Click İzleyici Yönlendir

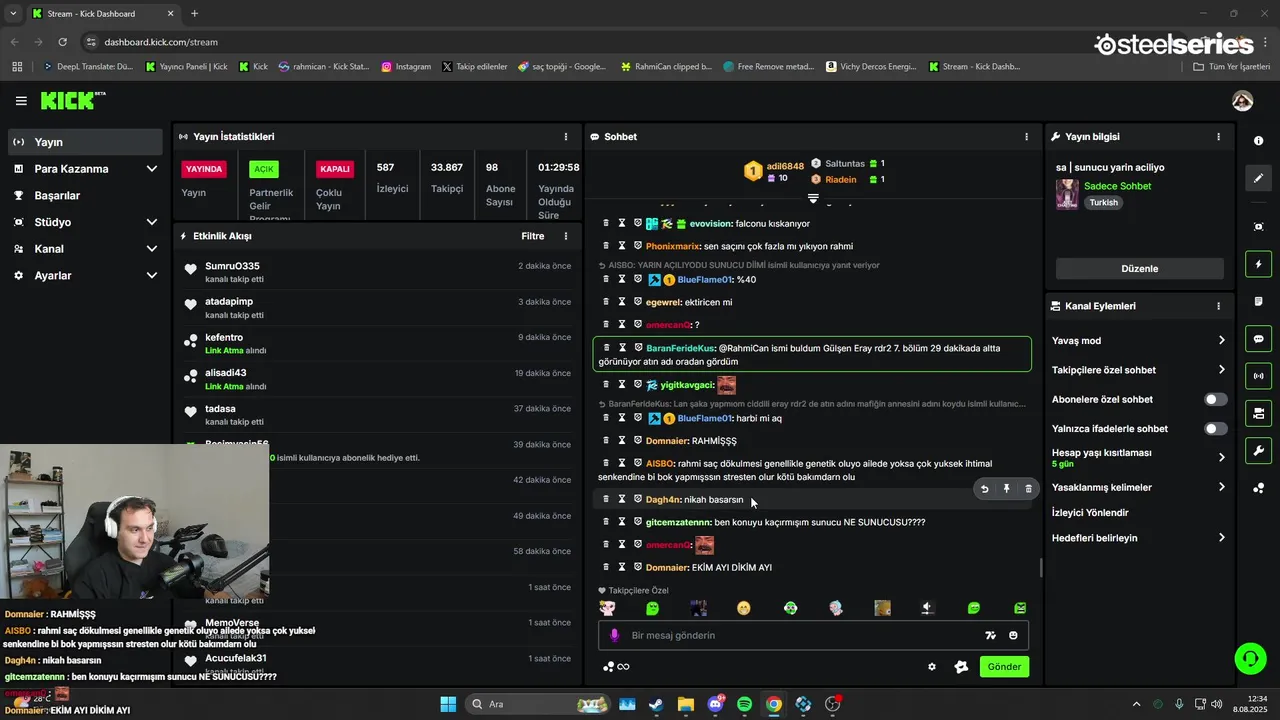coord(1090,512)
